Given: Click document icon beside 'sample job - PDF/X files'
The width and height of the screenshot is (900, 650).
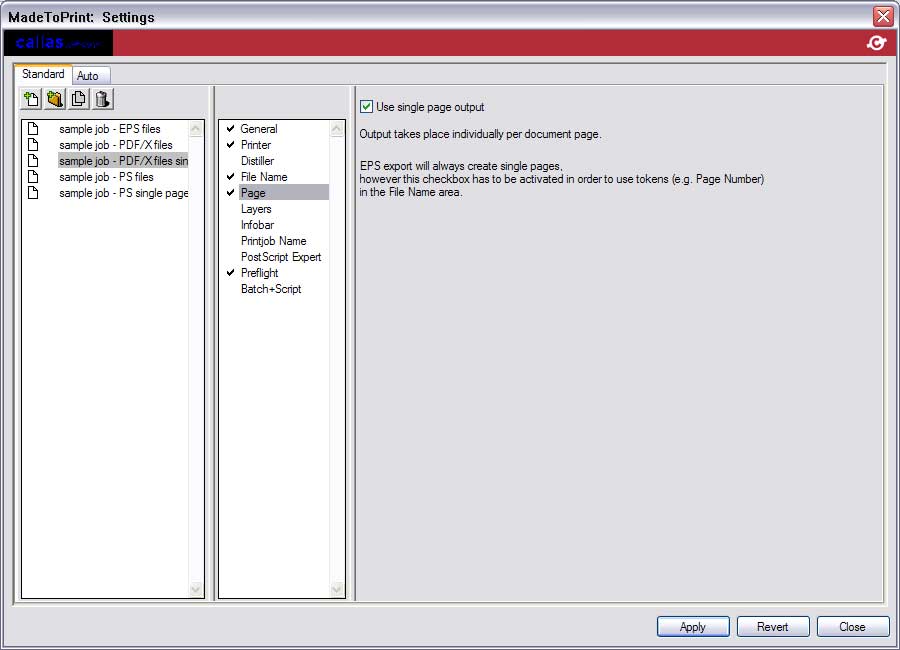Looking at the screenshot, I should tap(33, 144).
